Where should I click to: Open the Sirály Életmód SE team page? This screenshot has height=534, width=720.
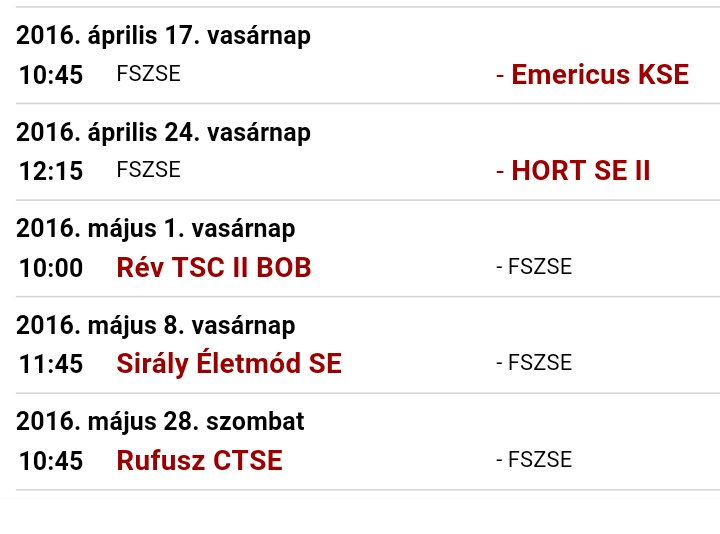(229, 364)
